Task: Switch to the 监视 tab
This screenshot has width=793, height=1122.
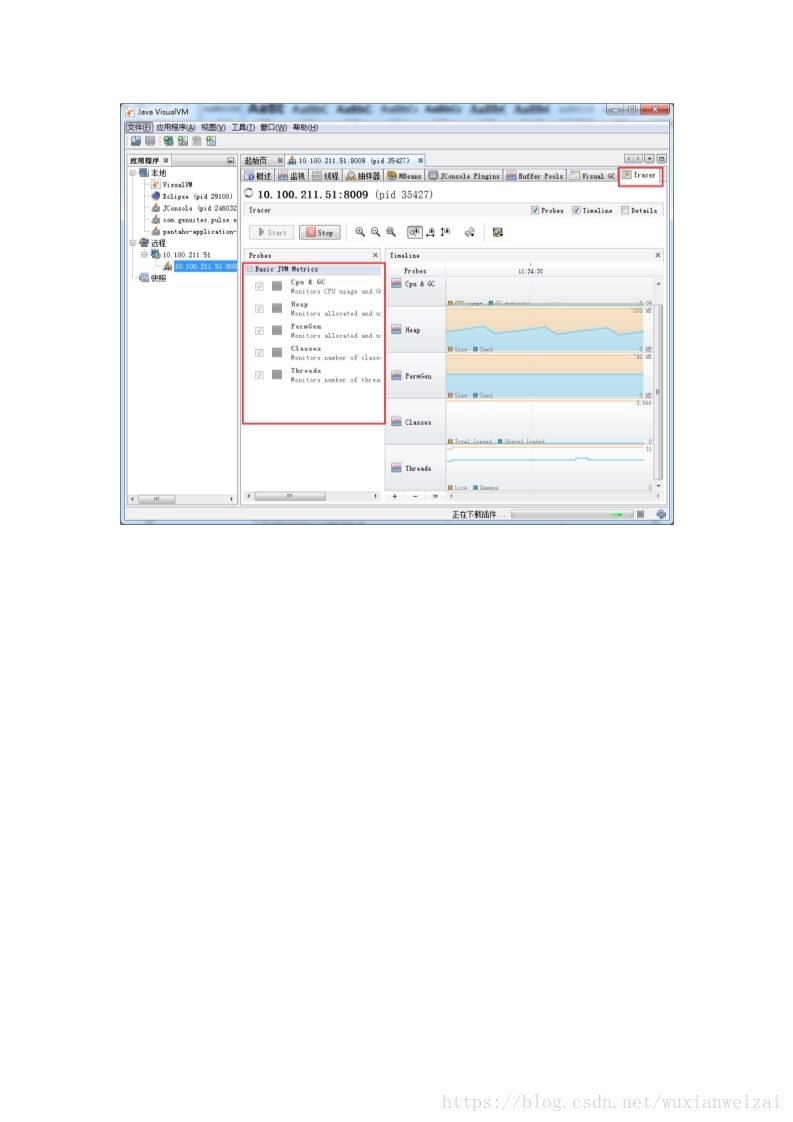Action: [x=292, y=175]
